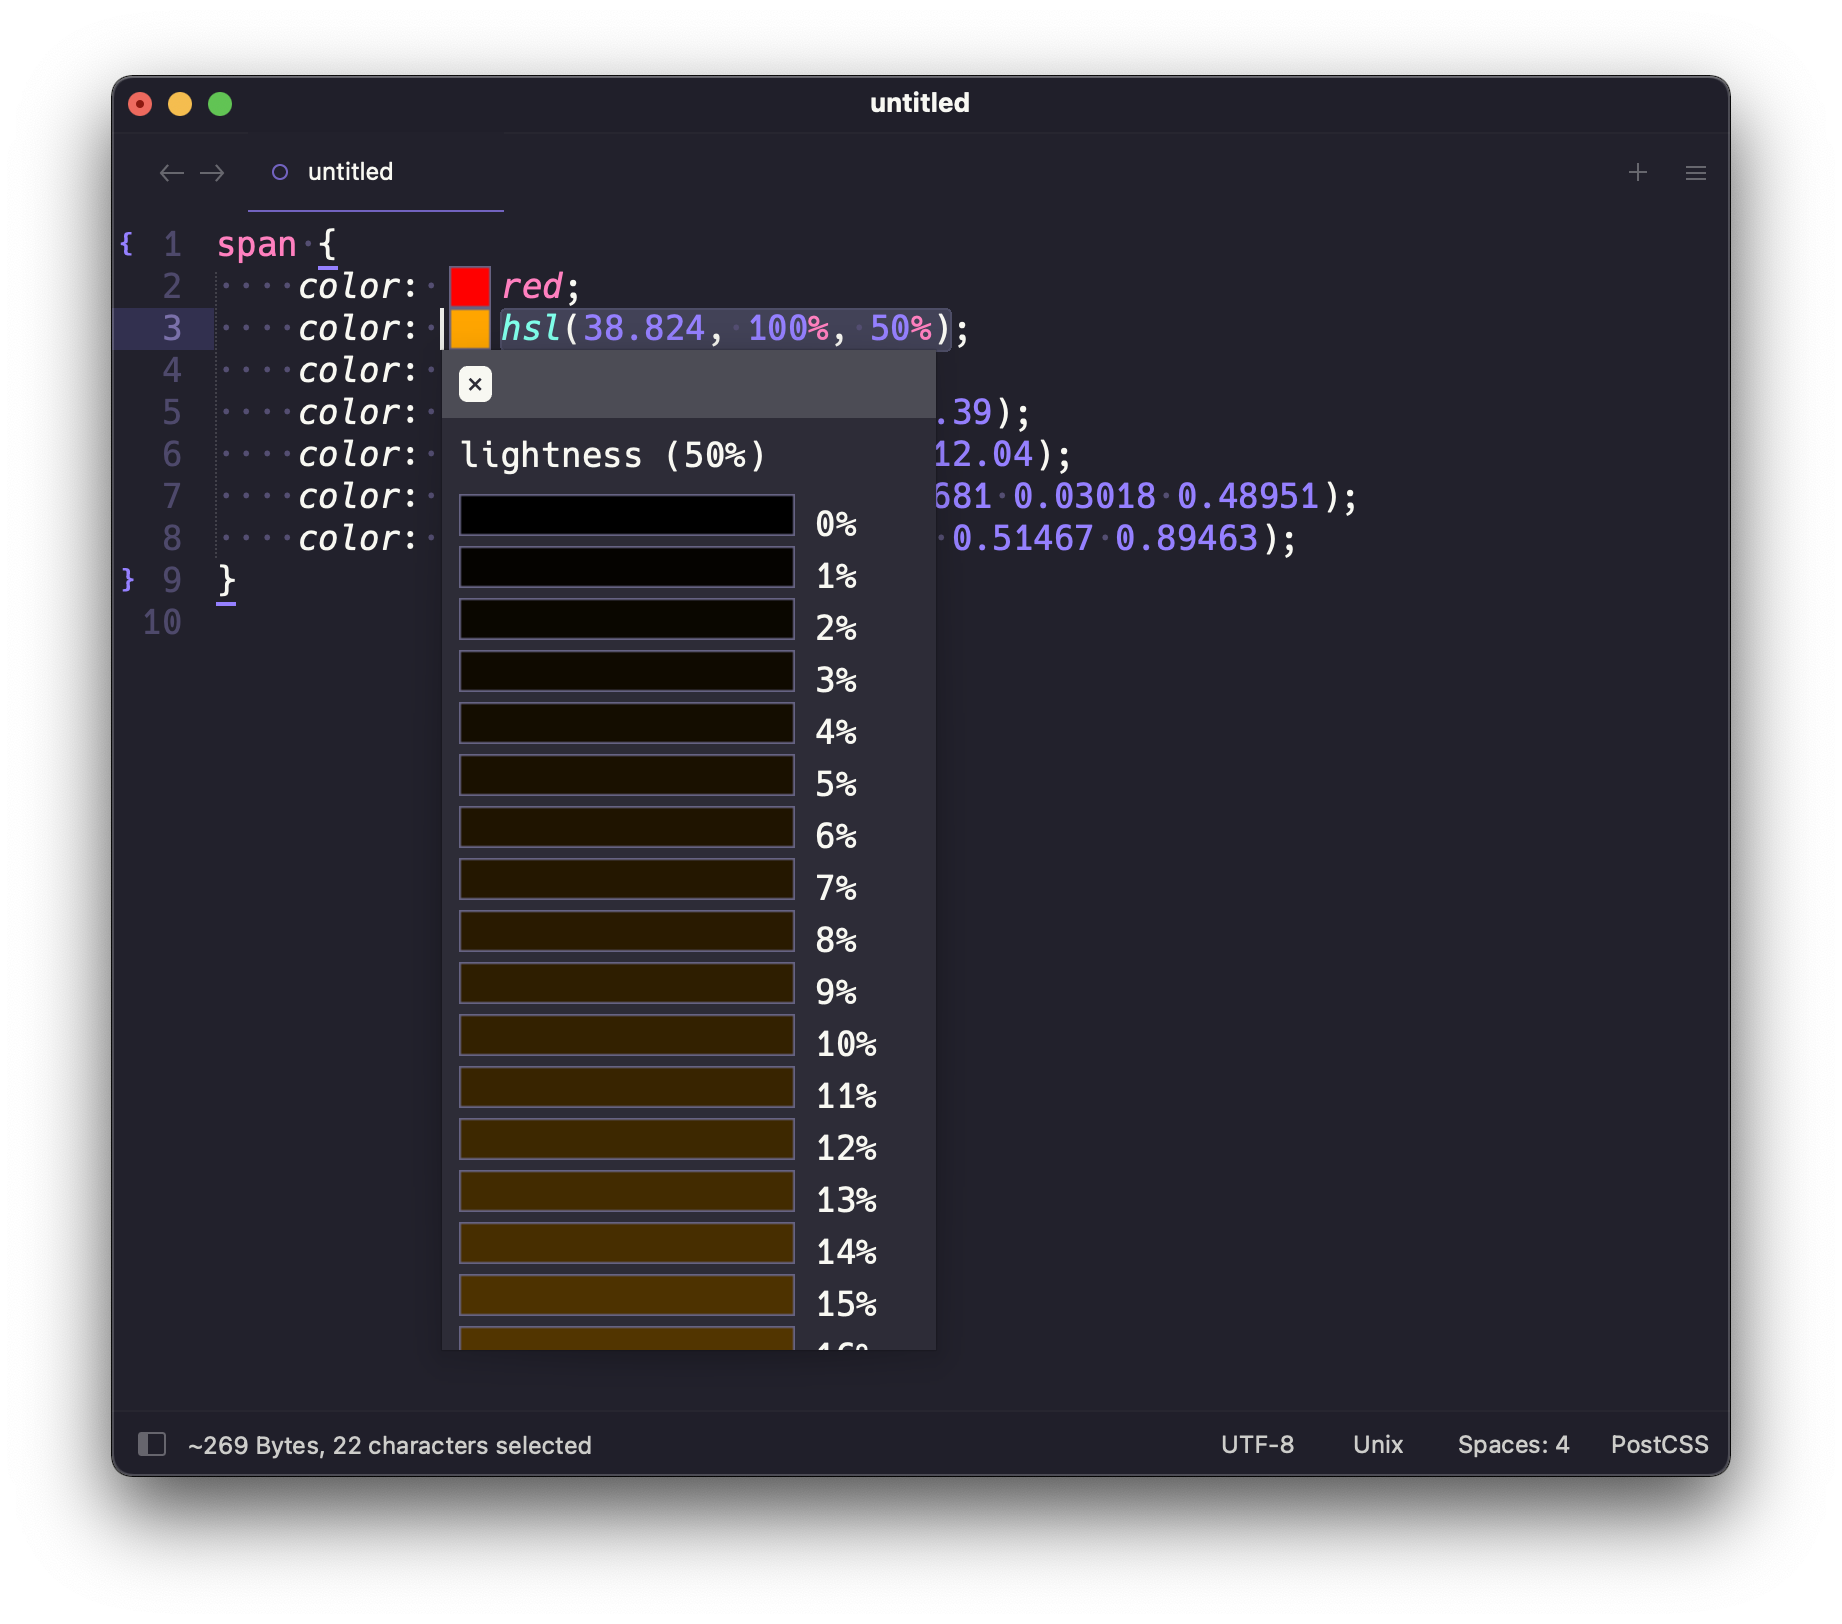Click the opening brace fold marker at line 1
The image size is (1842, 1624).
point(126,244)
